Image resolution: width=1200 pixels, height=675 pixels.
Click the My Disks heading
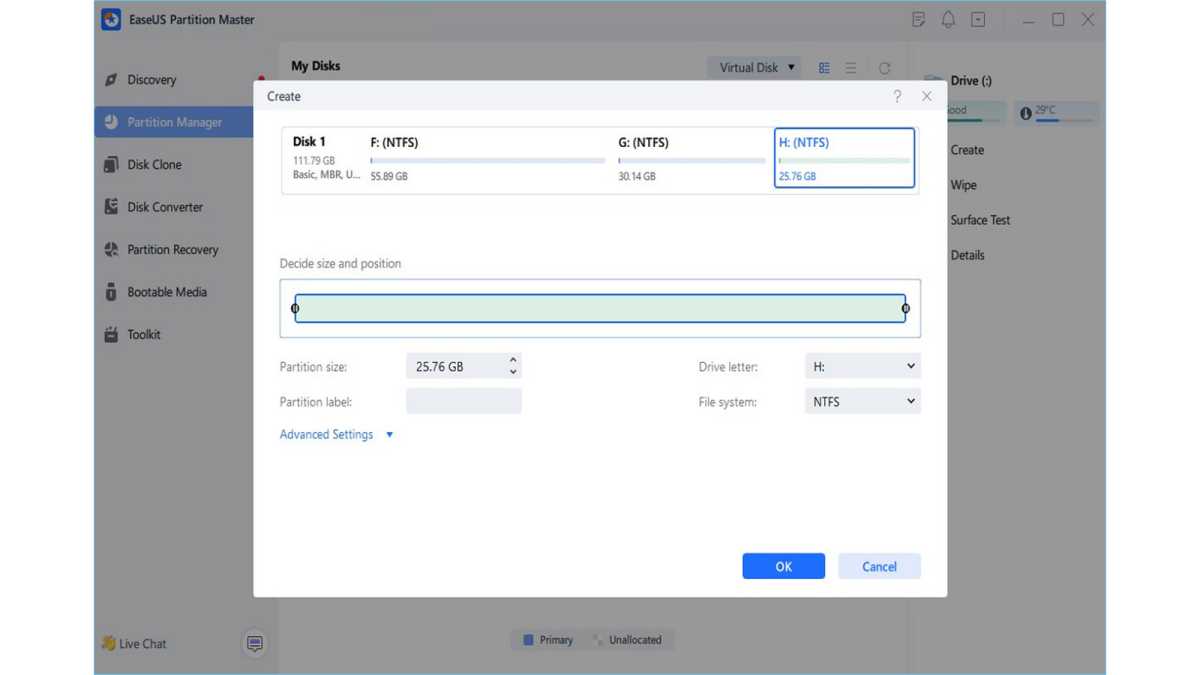[316, 66]
